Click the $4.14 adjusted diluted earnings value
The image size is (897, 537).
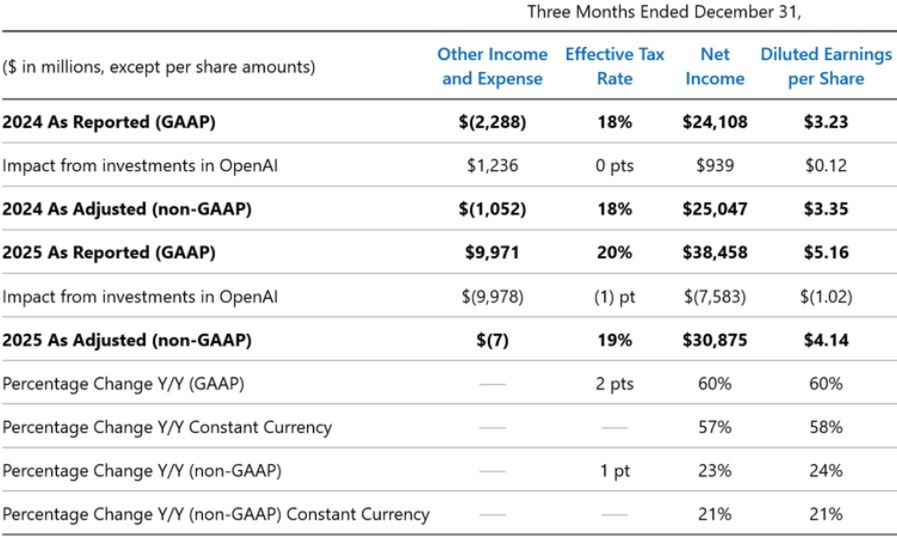point(825,340)
